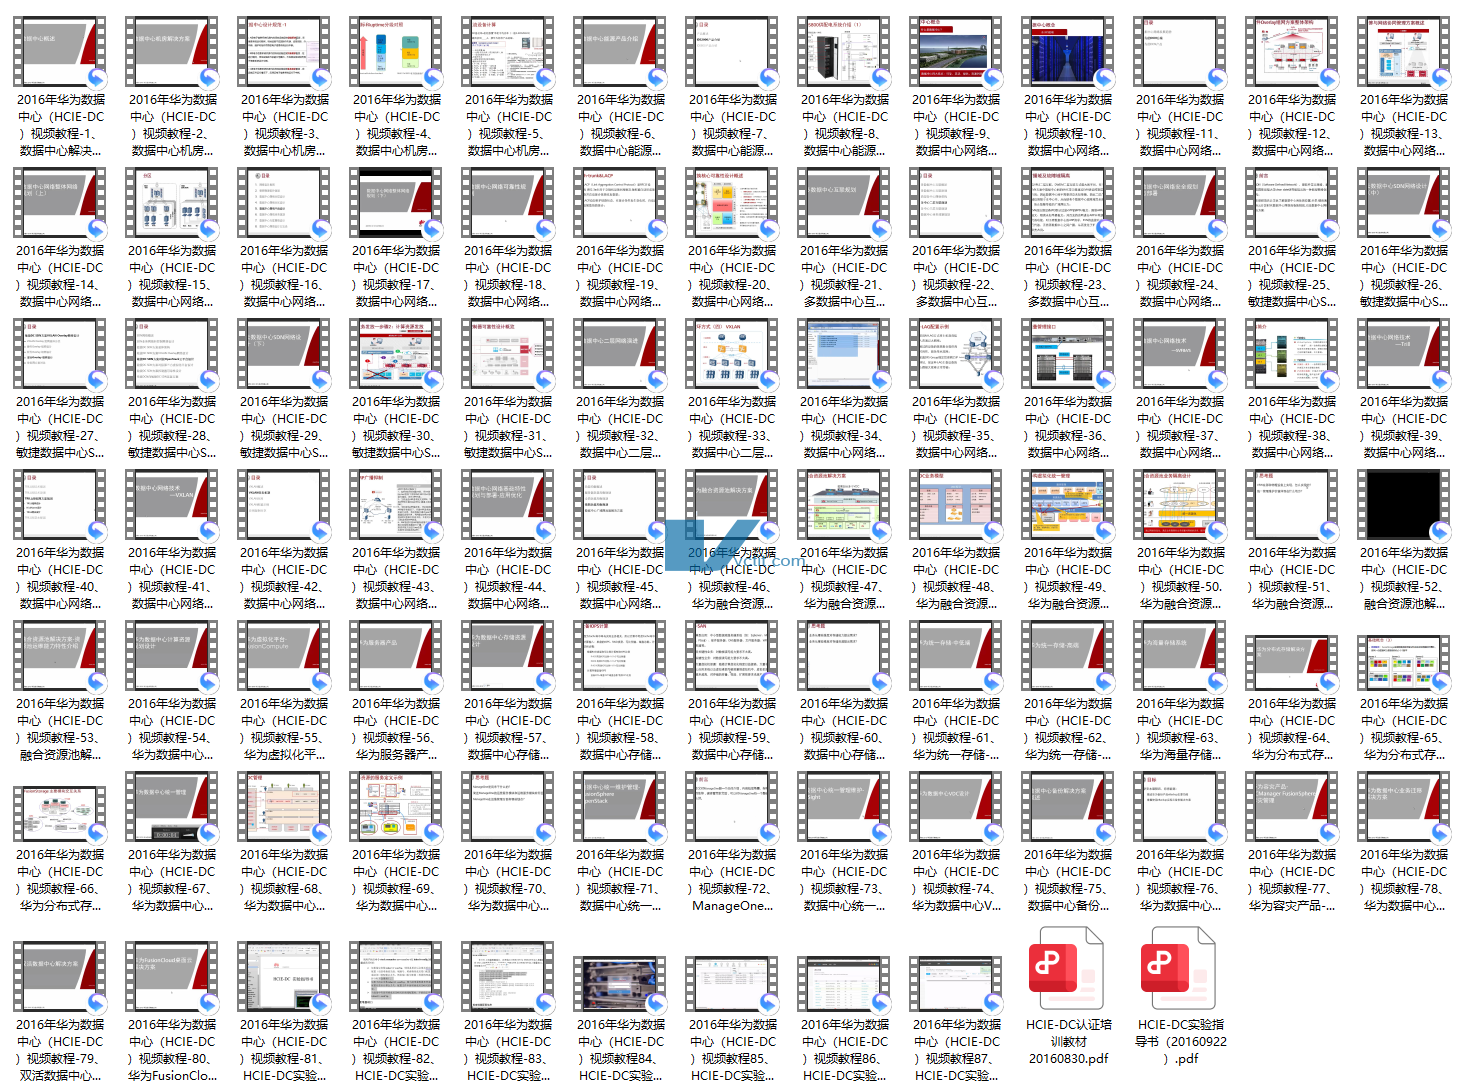Click file name '视频教程-55、华为虚拟化平...'

(x=284, y=729)
